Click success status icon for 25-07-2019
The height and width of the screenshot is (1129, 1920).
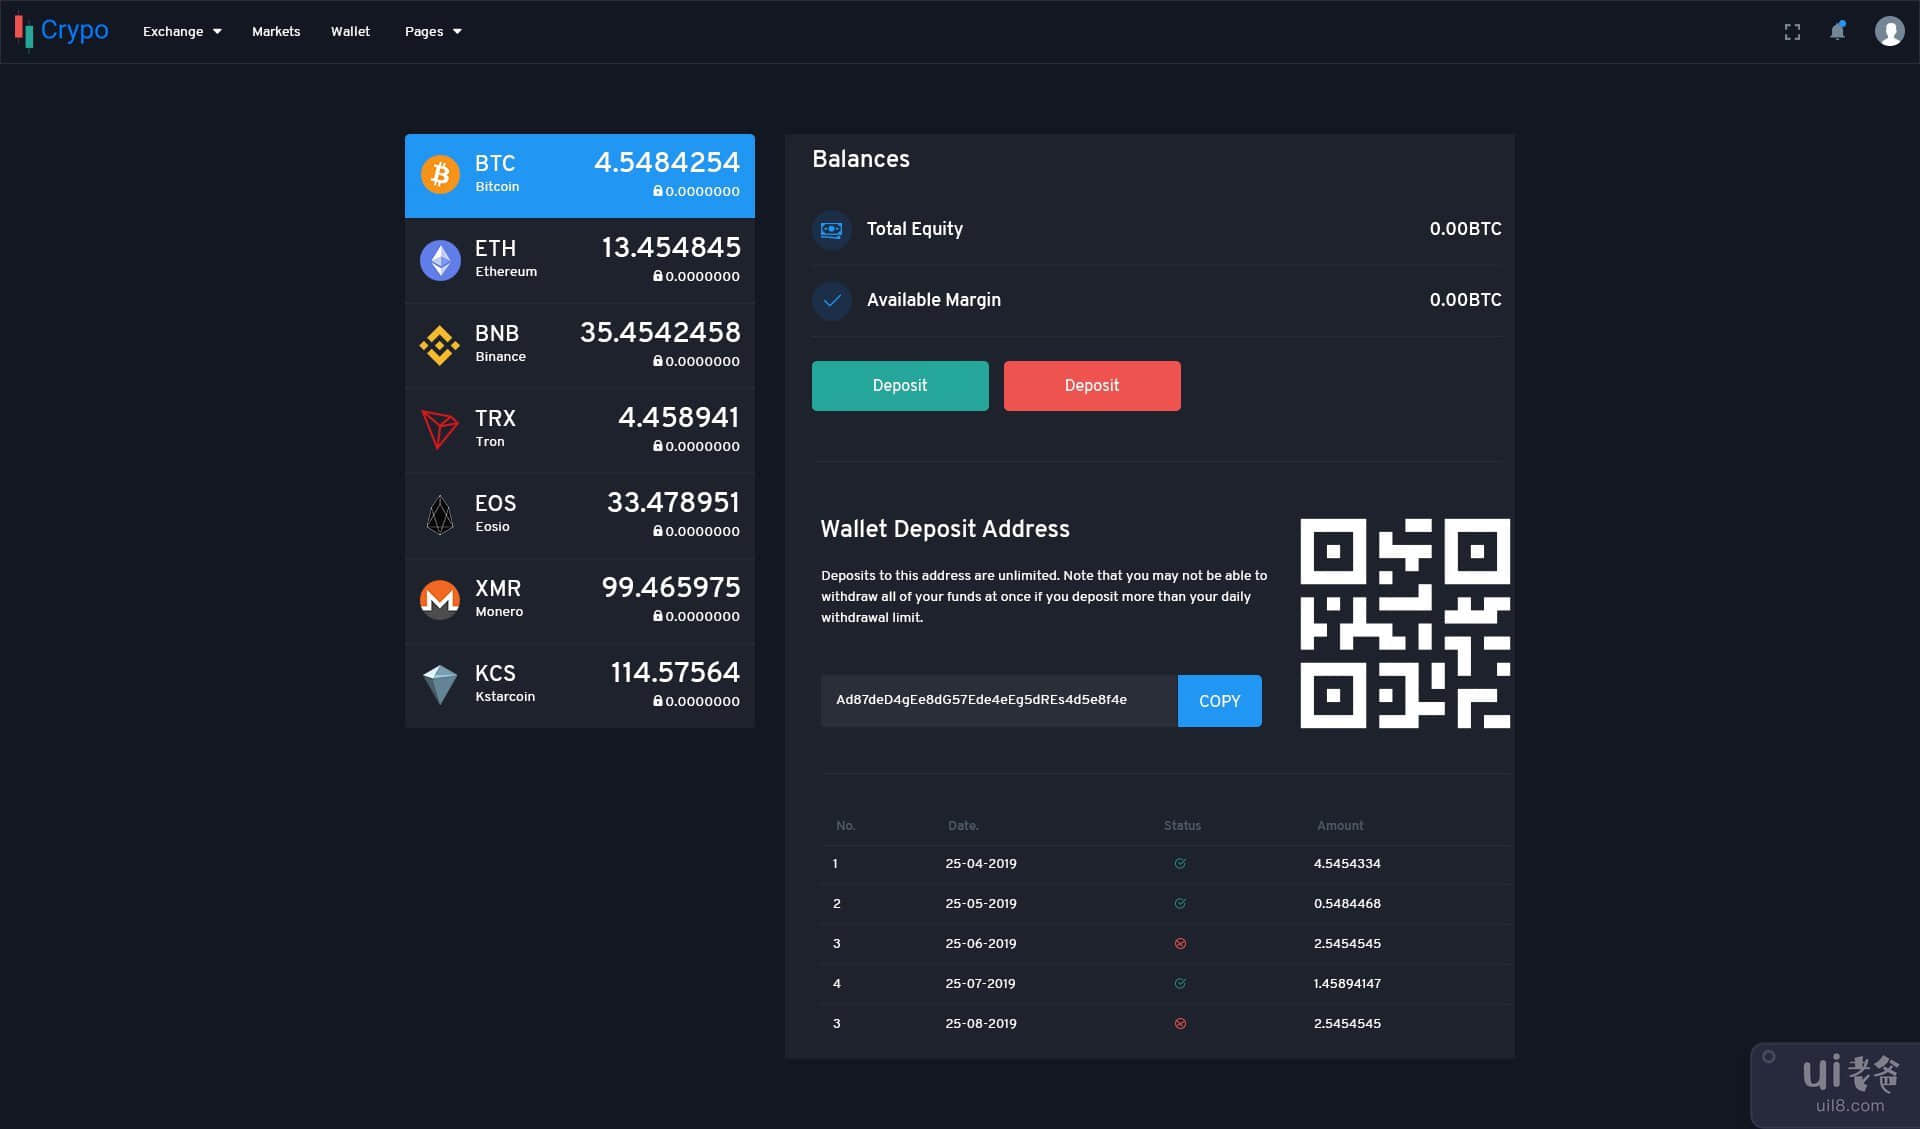tap(1180, 983)
